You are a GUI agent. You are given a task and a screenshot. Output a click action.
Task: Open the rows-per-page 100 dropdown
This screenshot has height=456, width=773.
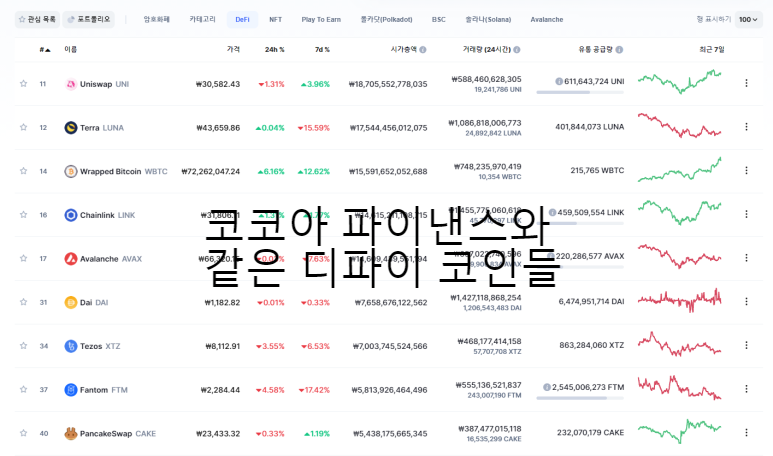tap(748, 20)
